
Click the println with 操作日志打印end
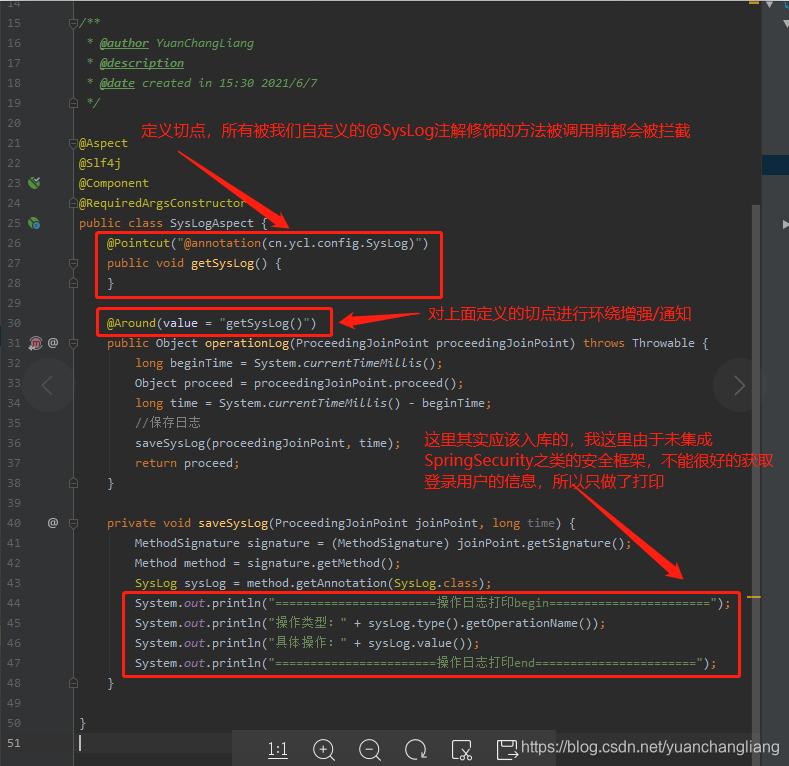pyautogui.click(x=426, y=663)
